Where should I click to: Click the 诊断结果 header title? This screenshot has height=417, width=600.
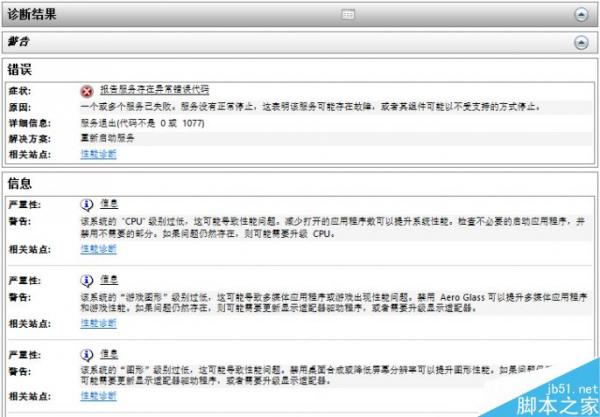[x=32, y=15]
